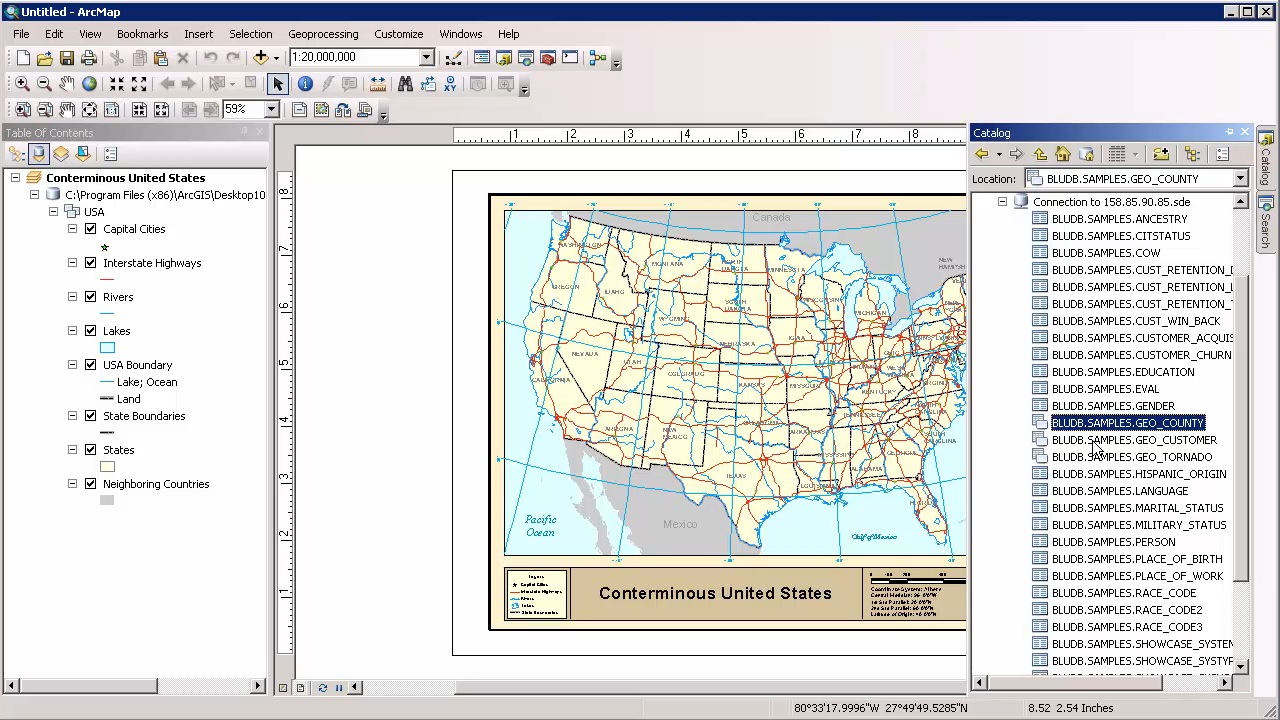
Task: Save the map with the floppy icon
Action: click(x=67, y=58)
